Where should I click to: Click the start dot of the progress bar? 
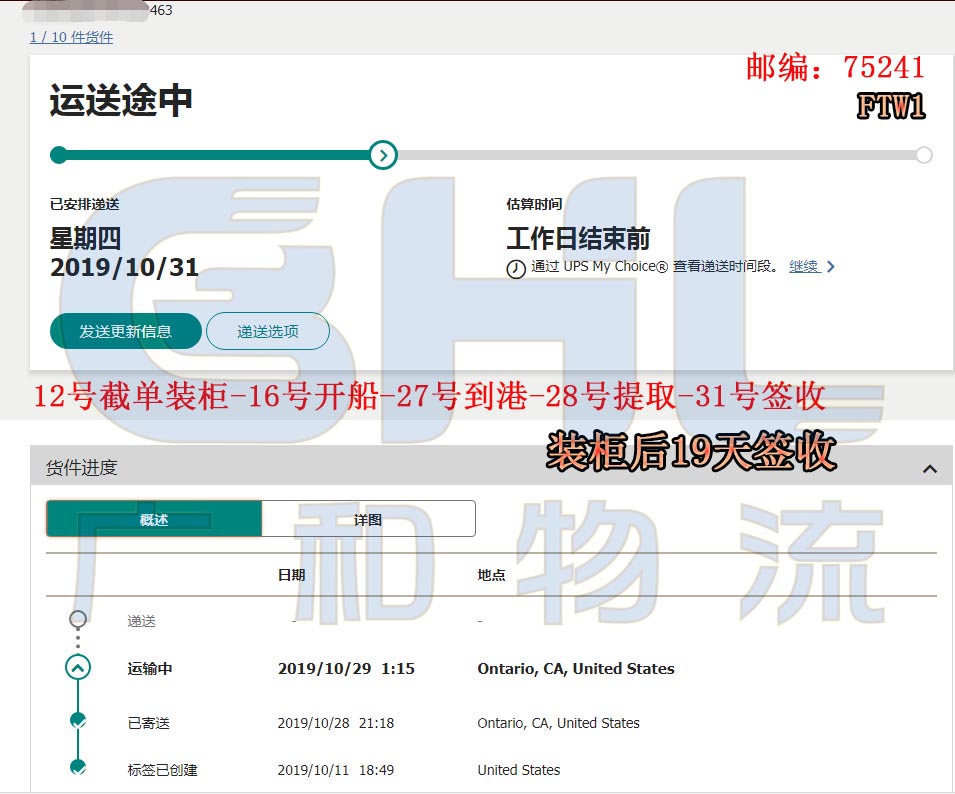(x=58, y=155)
